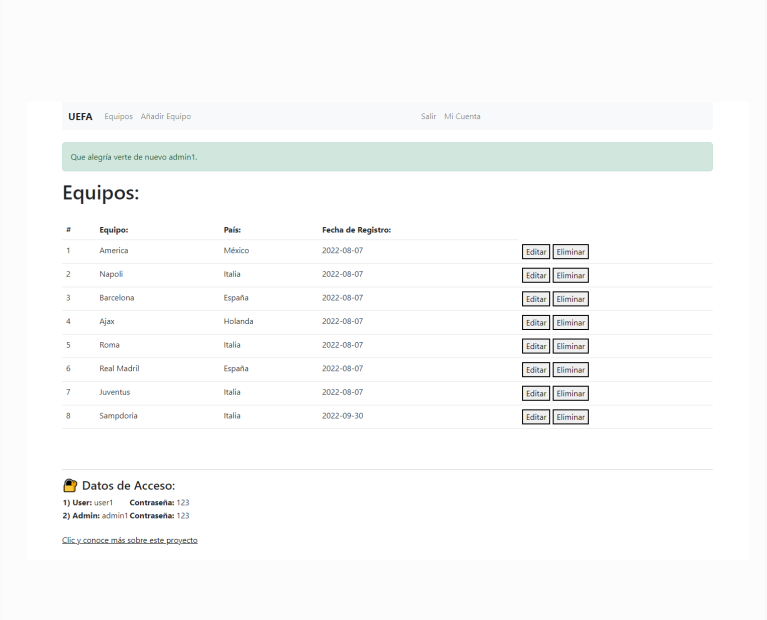Delete the Roma team

point(571,346)
